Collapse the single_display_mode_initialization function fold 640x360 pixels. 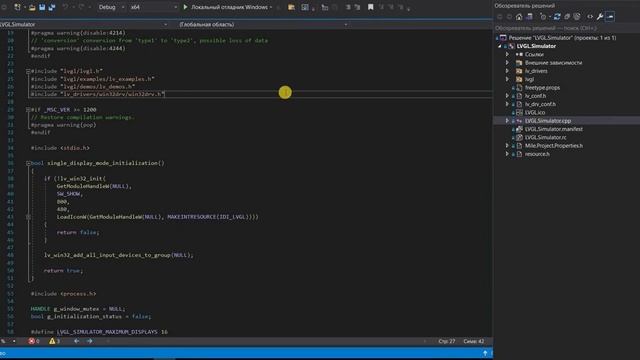[28, 163]
